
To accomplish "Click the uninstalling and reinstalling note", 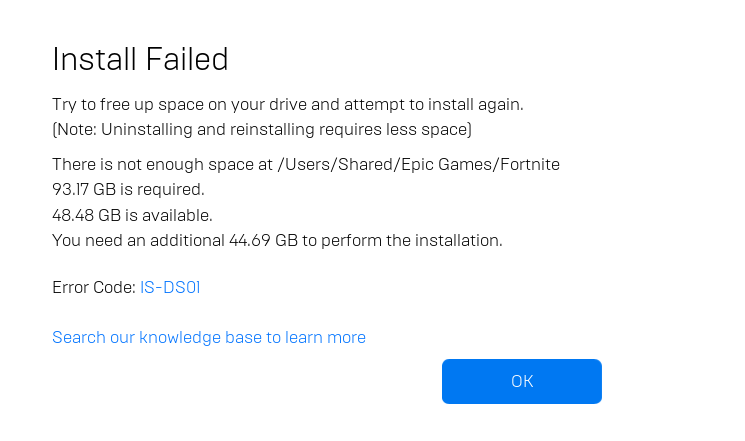I will (x=262, y=130).
